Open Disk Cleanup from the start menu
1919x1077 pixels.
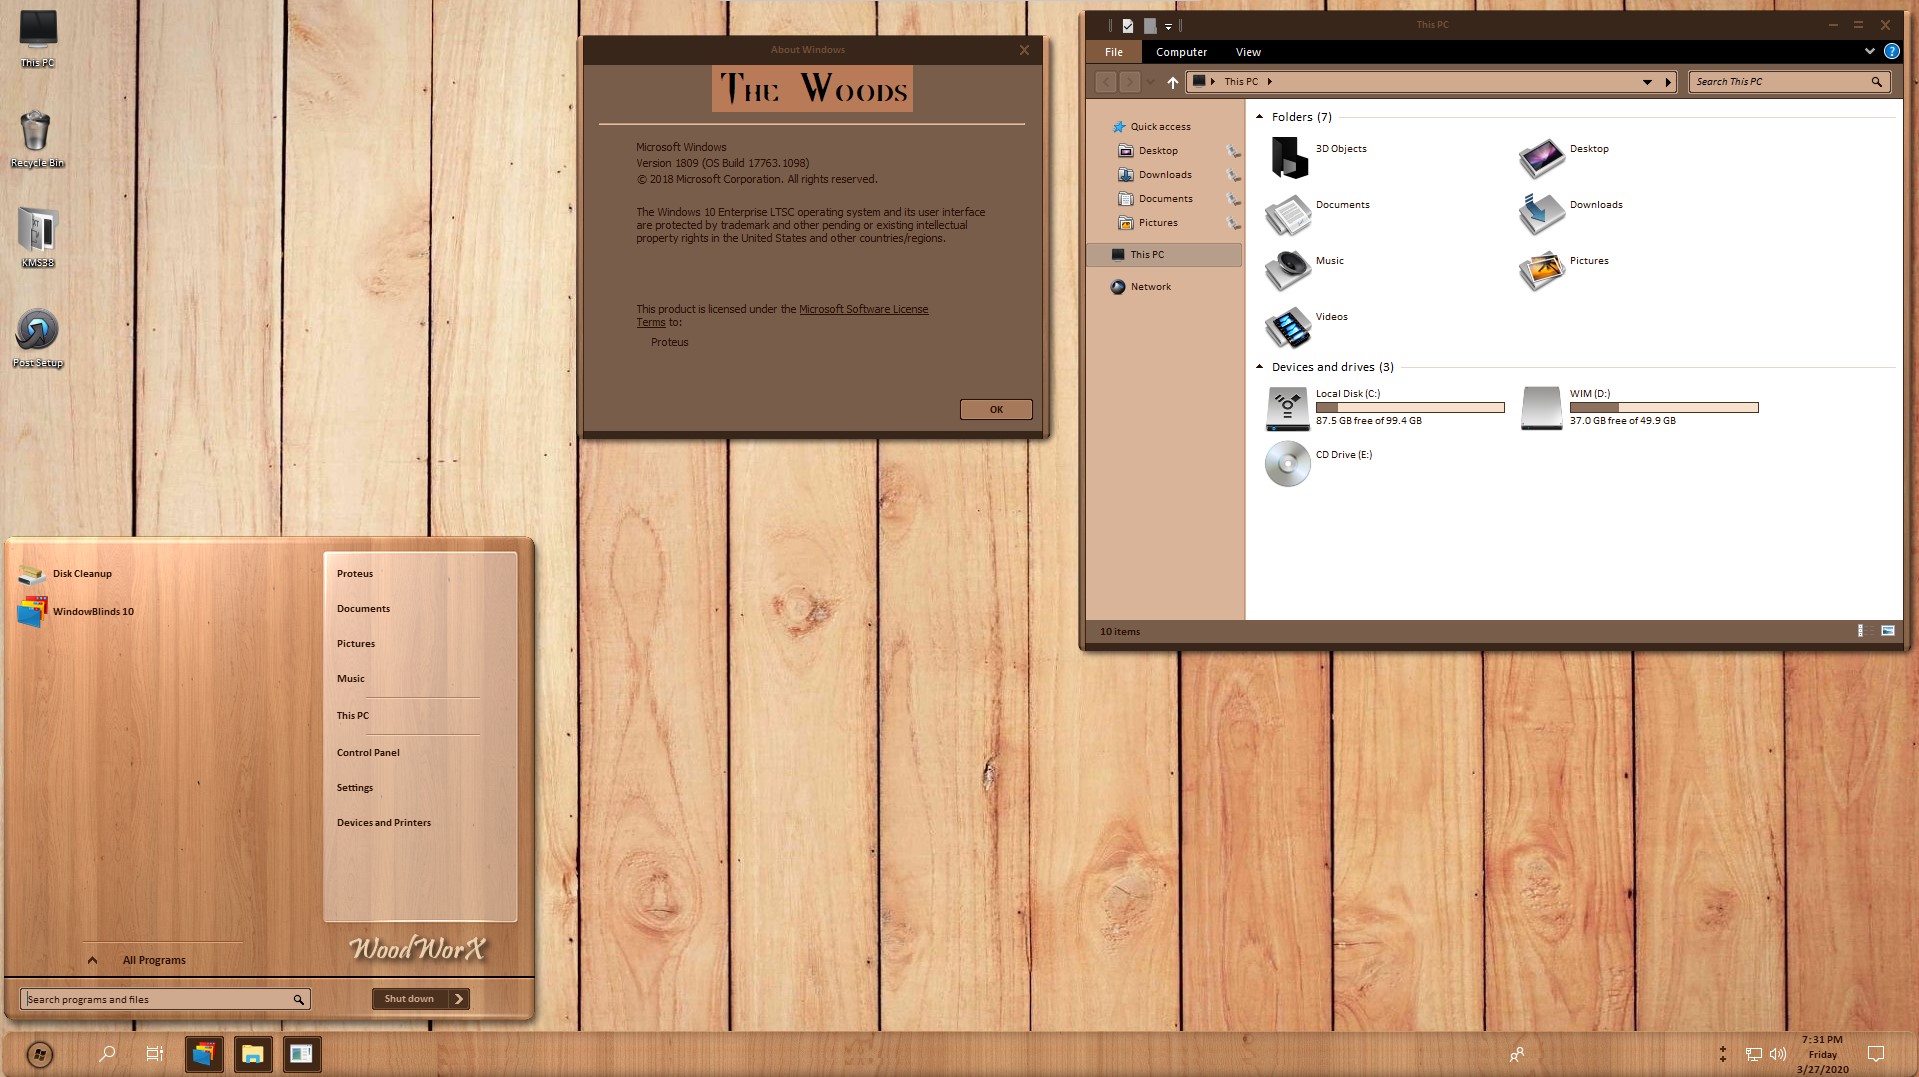65,574
